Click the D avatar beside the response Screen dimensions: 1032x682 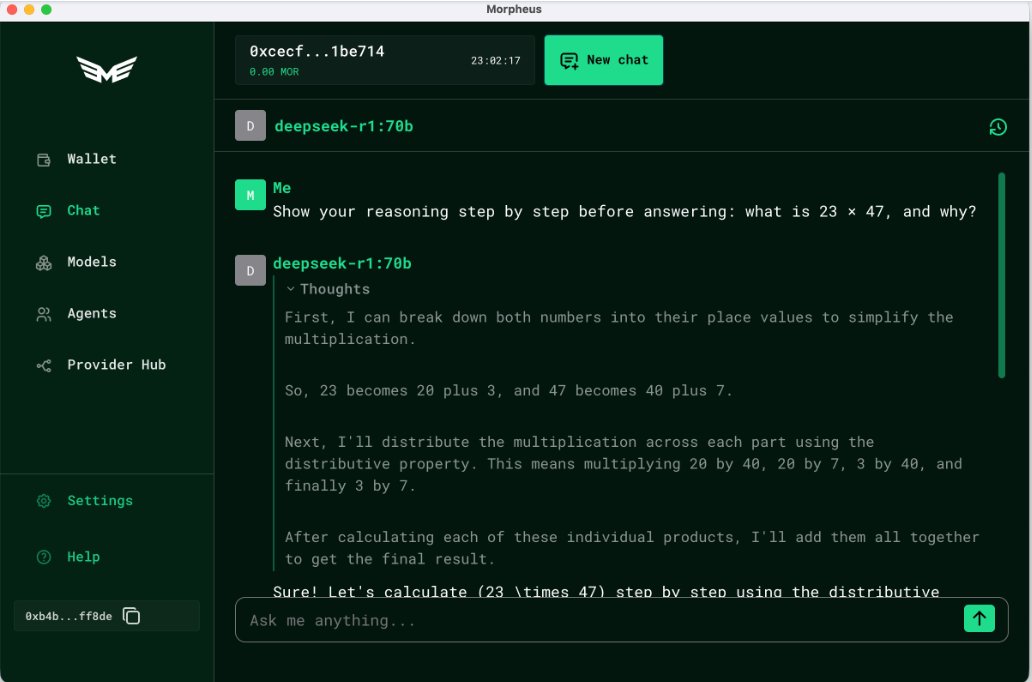(x=250, y=270)
